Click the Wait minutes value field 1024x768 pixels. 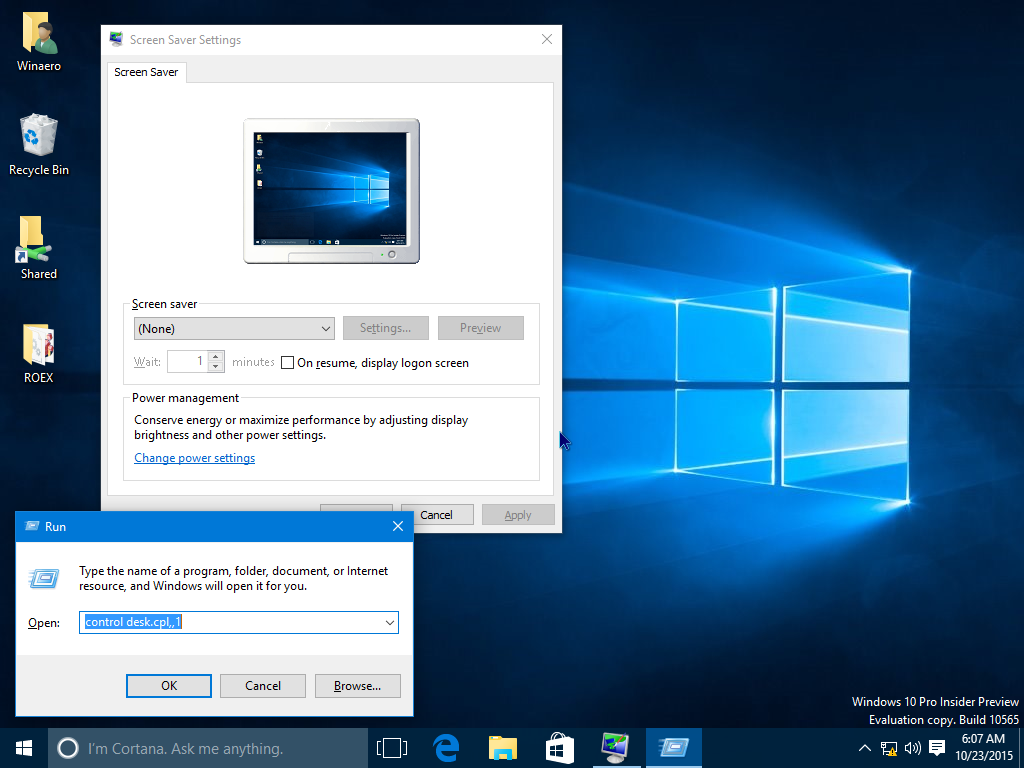pyautogui.click(x=188, y=362)
